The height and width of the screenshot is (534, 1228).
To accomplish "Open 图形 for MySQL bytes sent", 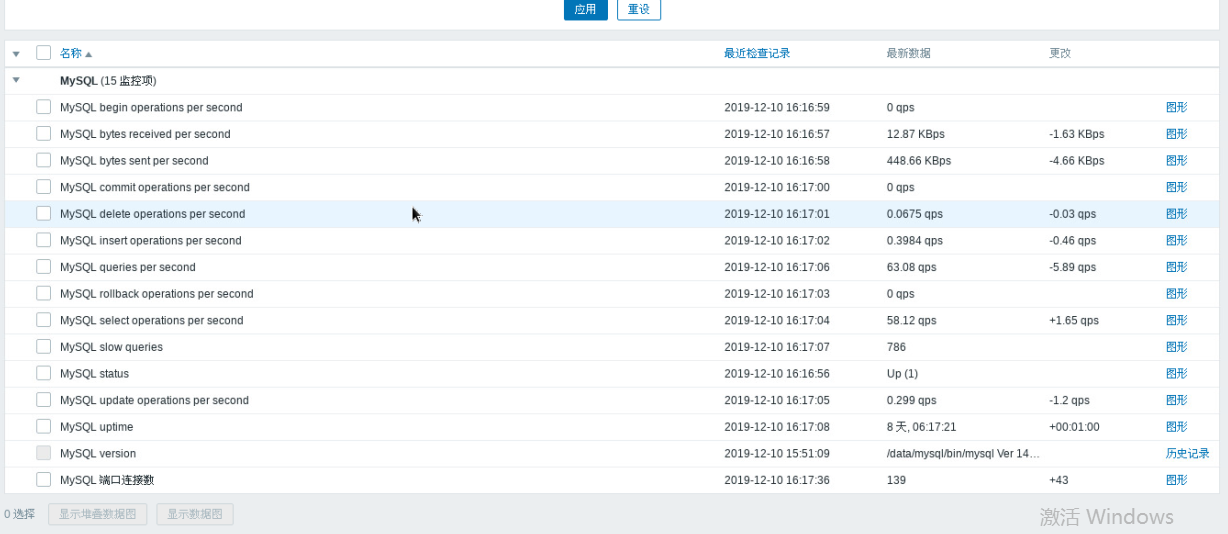I will pos(1176,160).
